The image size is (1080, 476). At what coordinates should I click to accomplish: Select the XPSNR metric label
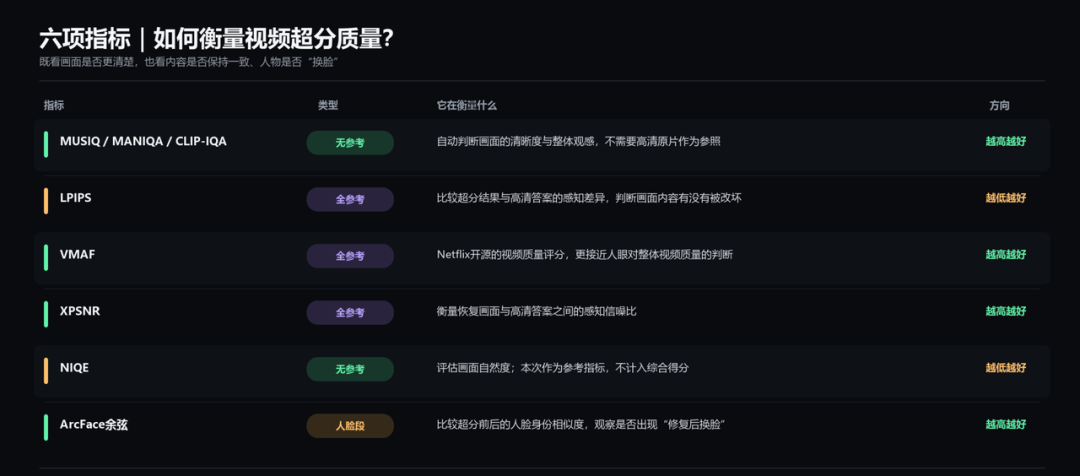[80, 311]
